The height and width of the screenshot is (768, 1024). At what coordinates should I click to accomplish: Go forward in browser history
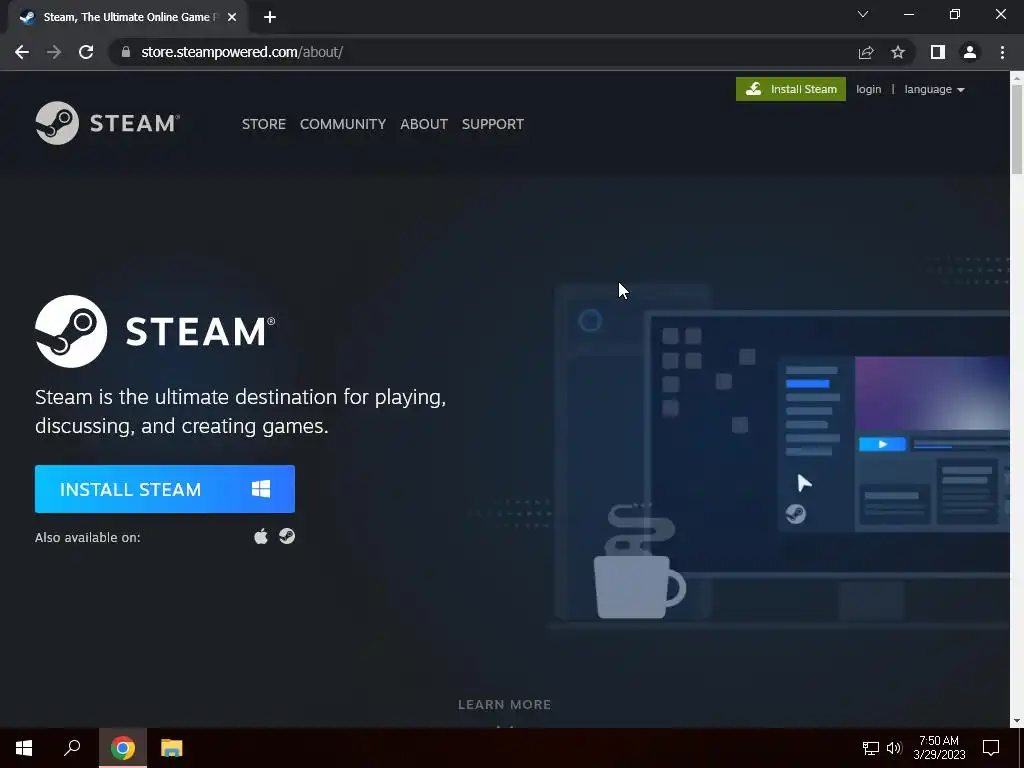[54, 52]
